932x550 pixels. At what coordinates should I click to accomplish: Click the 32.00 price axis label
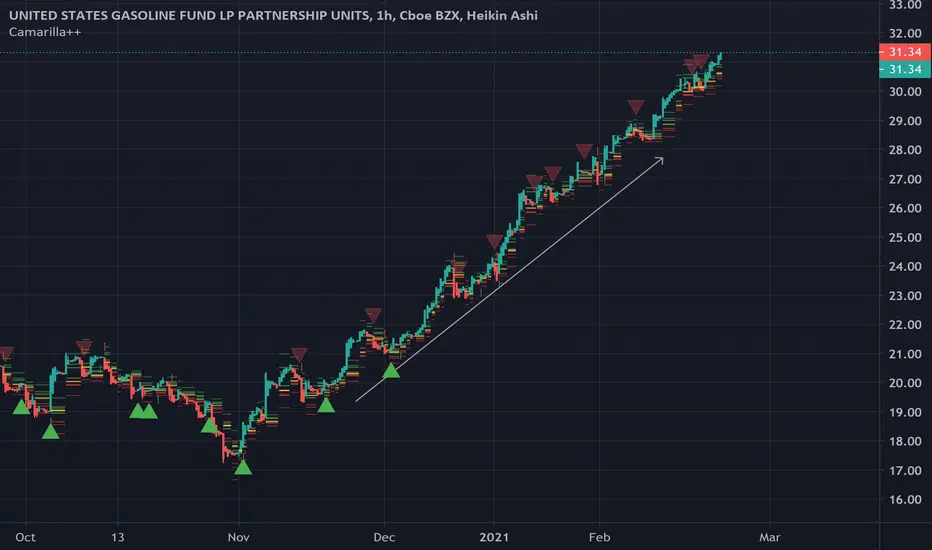(x=905, y=33)
